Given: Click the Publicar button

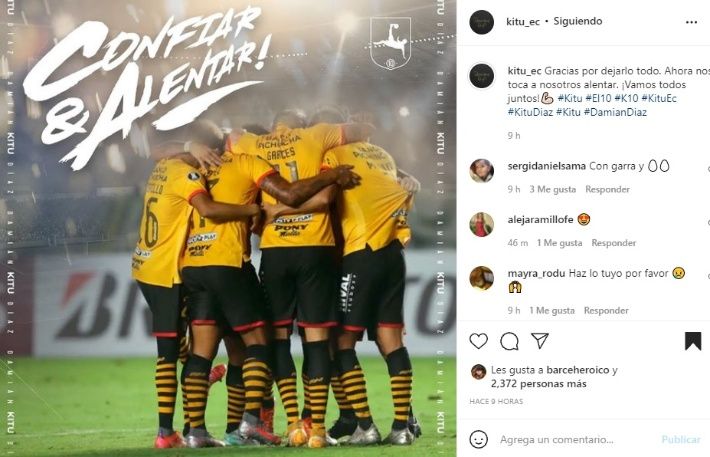Looking at the screenshot, I should click(x=681, y=440).
